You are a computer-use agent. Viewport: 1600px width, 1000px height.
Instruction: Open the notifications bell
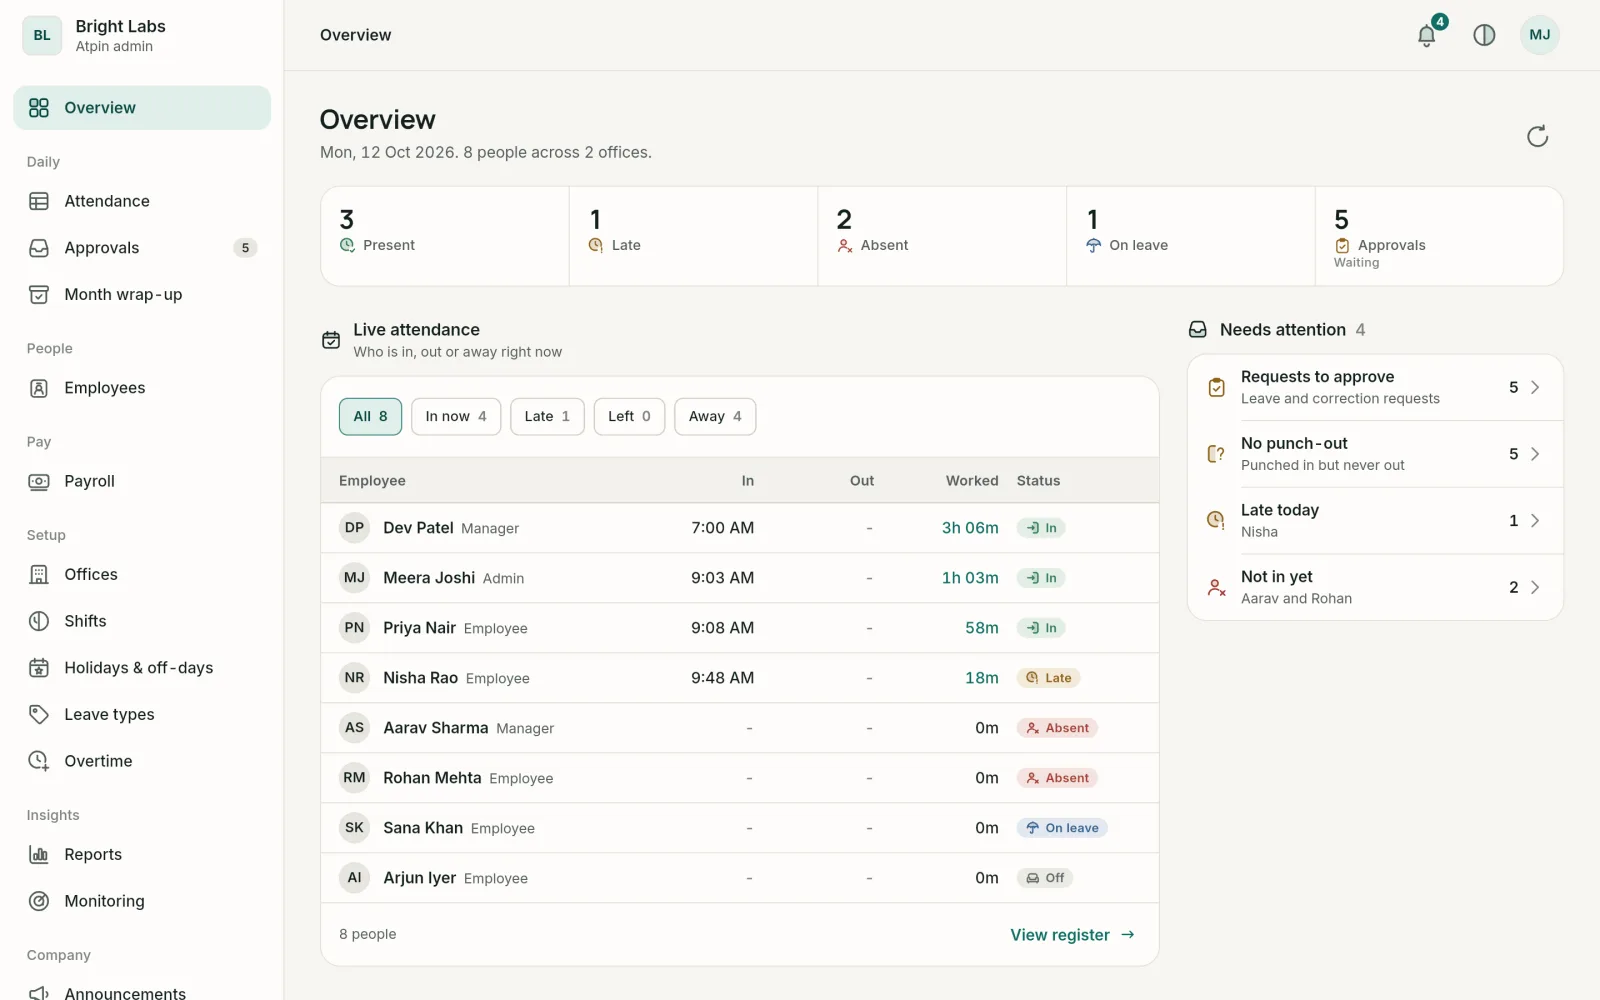tap(1427, 35)
